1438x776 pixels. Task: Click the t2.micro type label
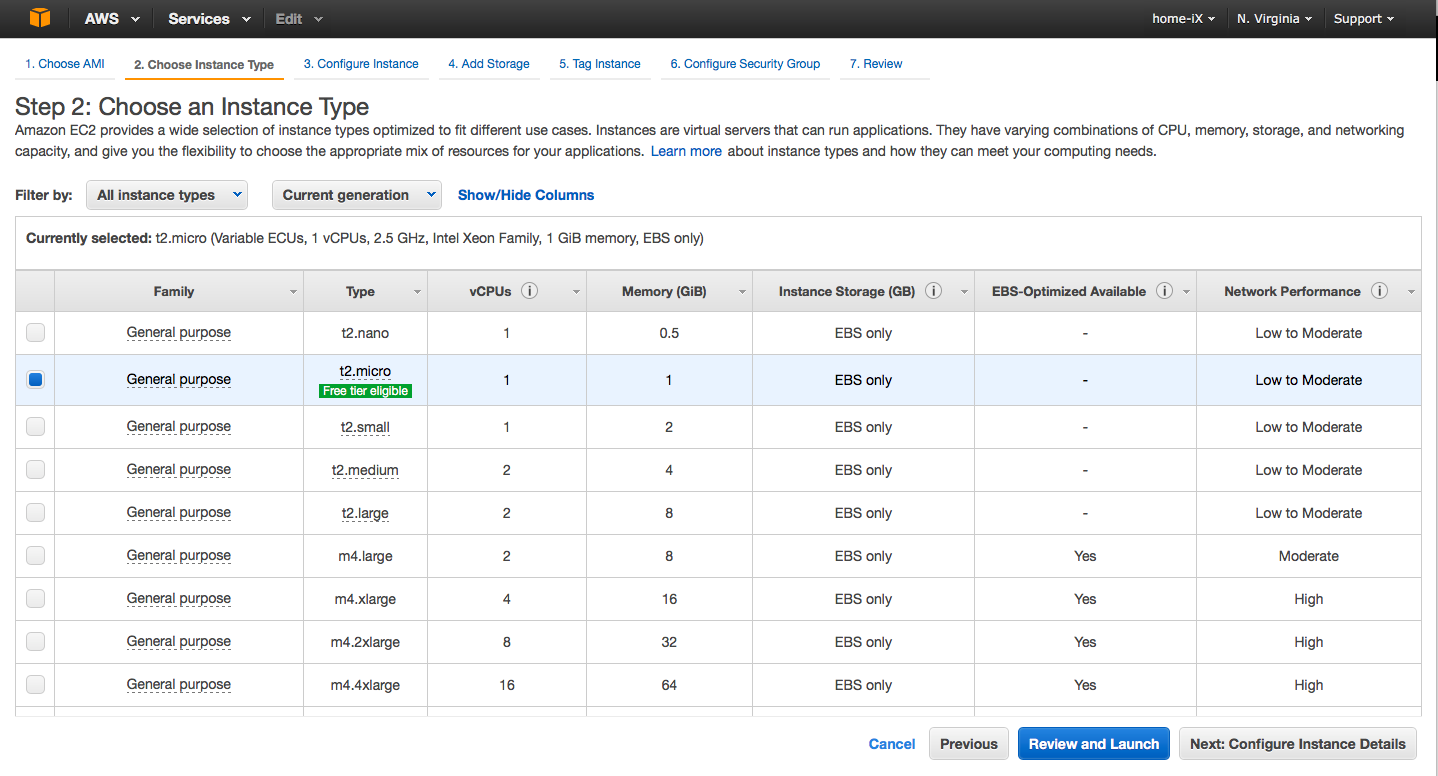[x=365, y=371]
